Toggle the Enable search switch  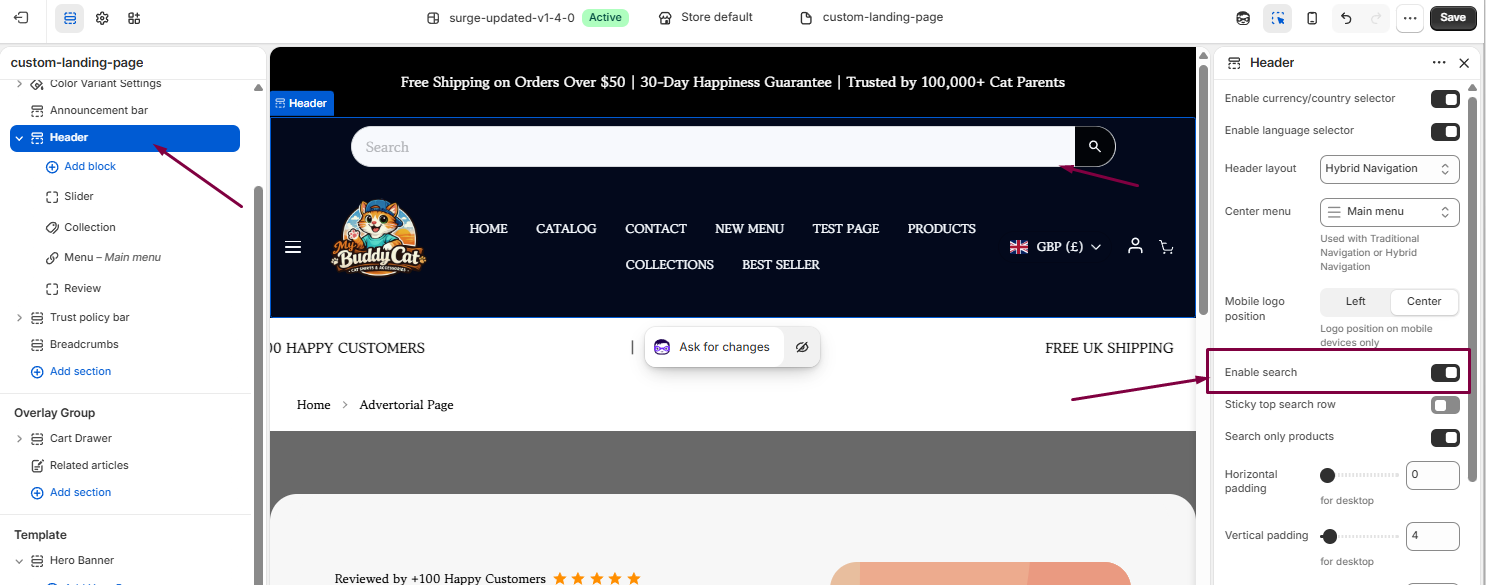click(x=1445, y=373)
